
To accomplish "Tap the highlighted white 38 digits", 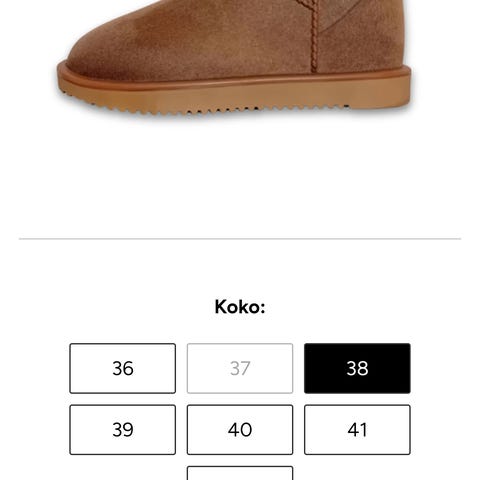I will [x=357, y=368].
